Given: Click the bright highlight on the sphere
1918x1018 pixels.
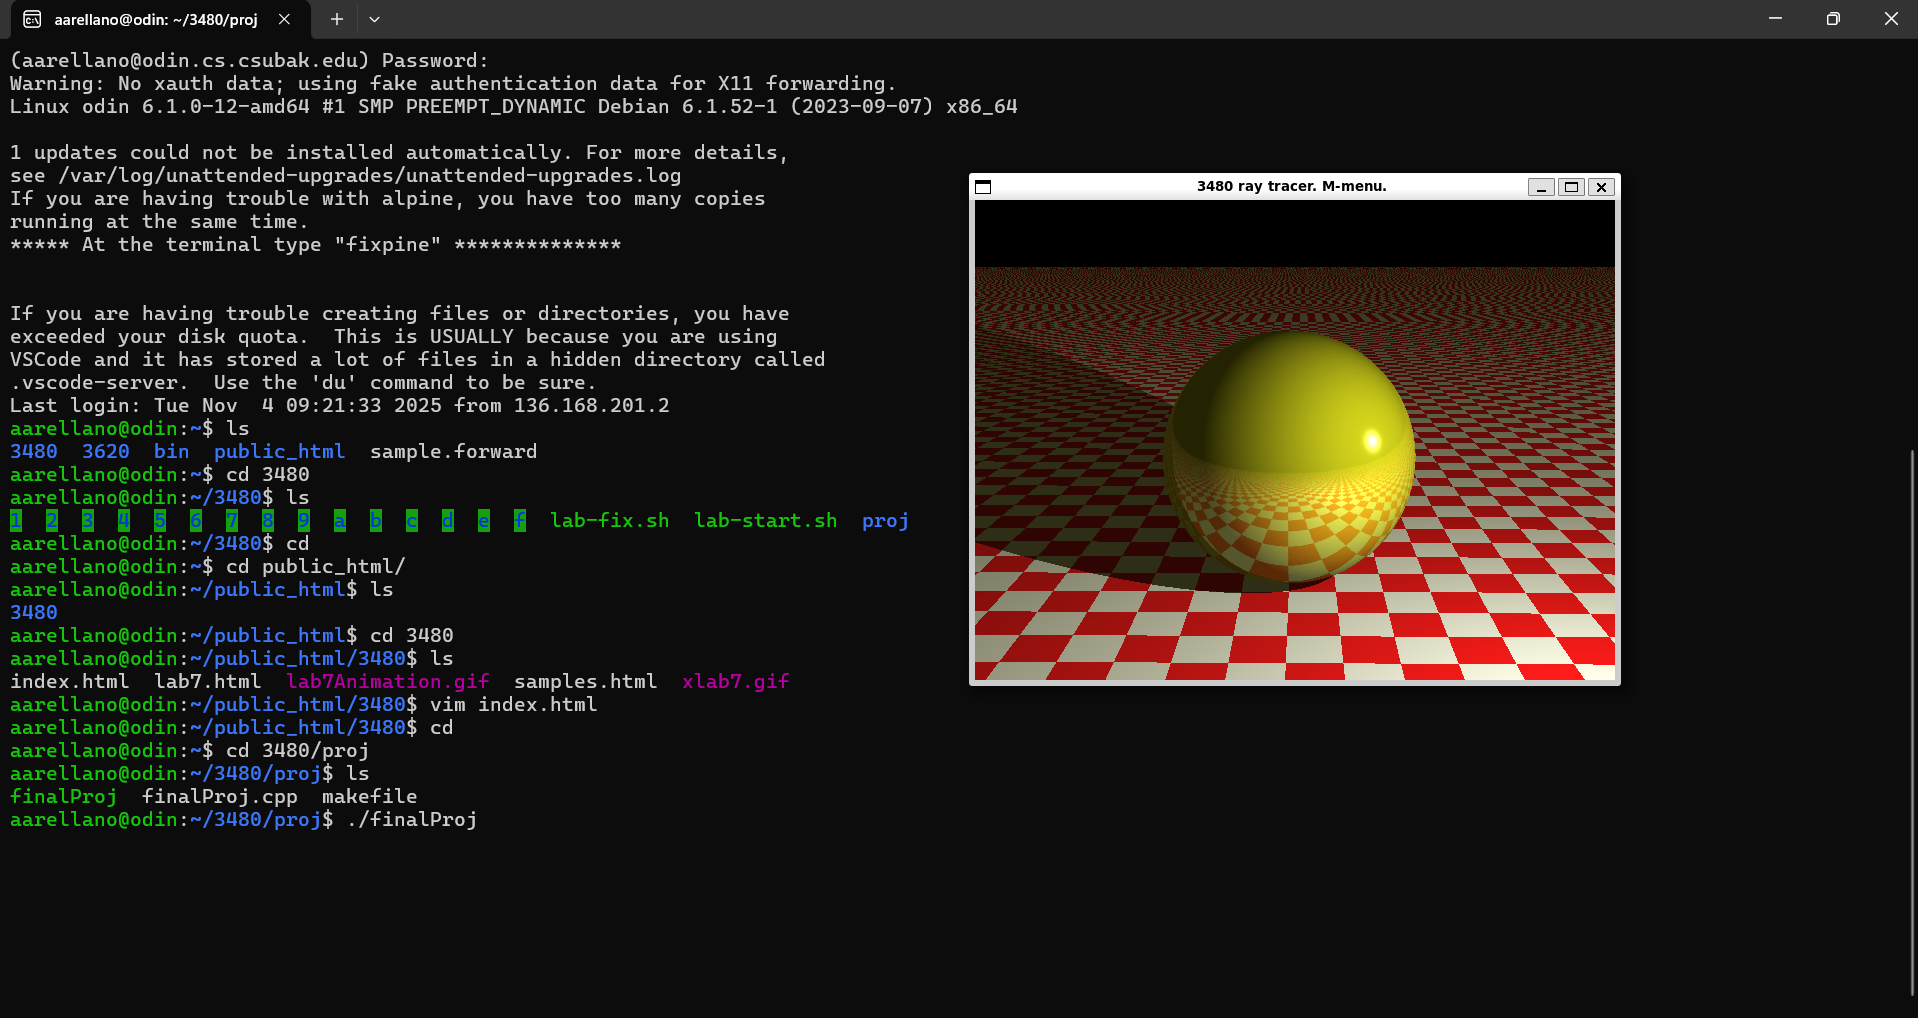Looking at the screenshot, I should click(1372, 440).
